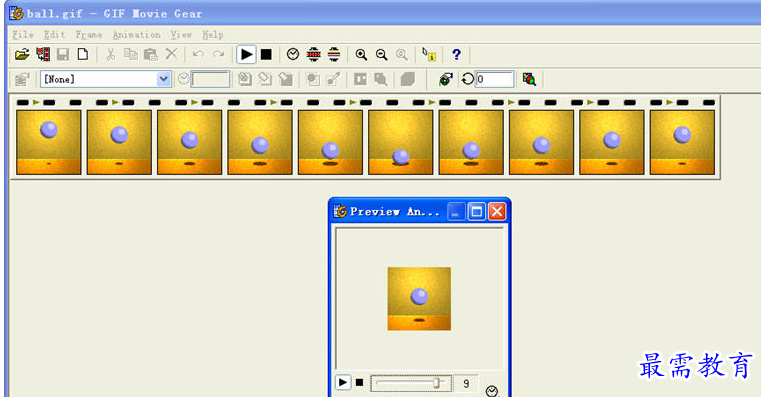Screen dimensions: 761x397
Task: Click the grayed layered sheet icon
Action: [x=407, y=79]
